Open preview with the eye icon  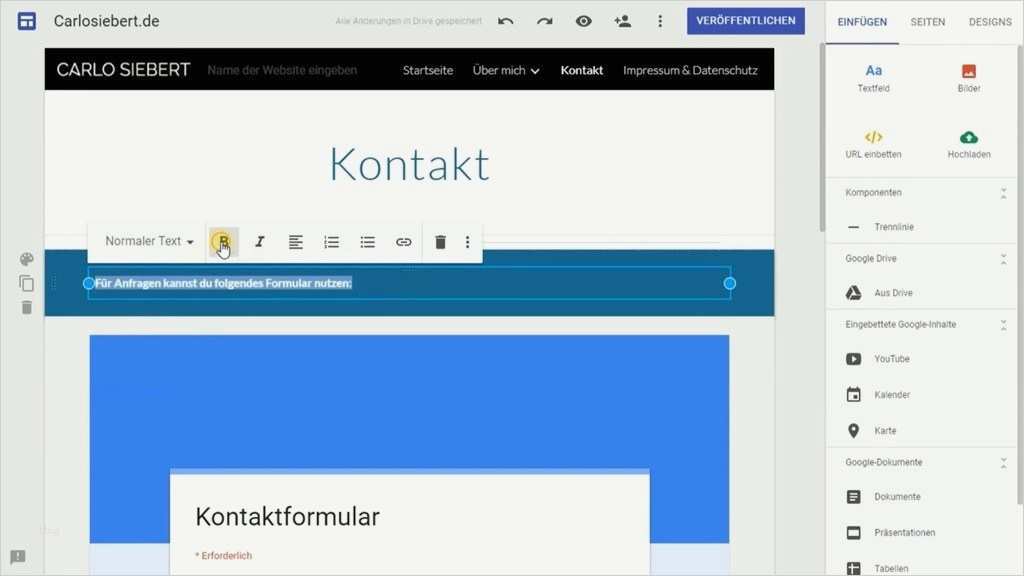[583, 21]
